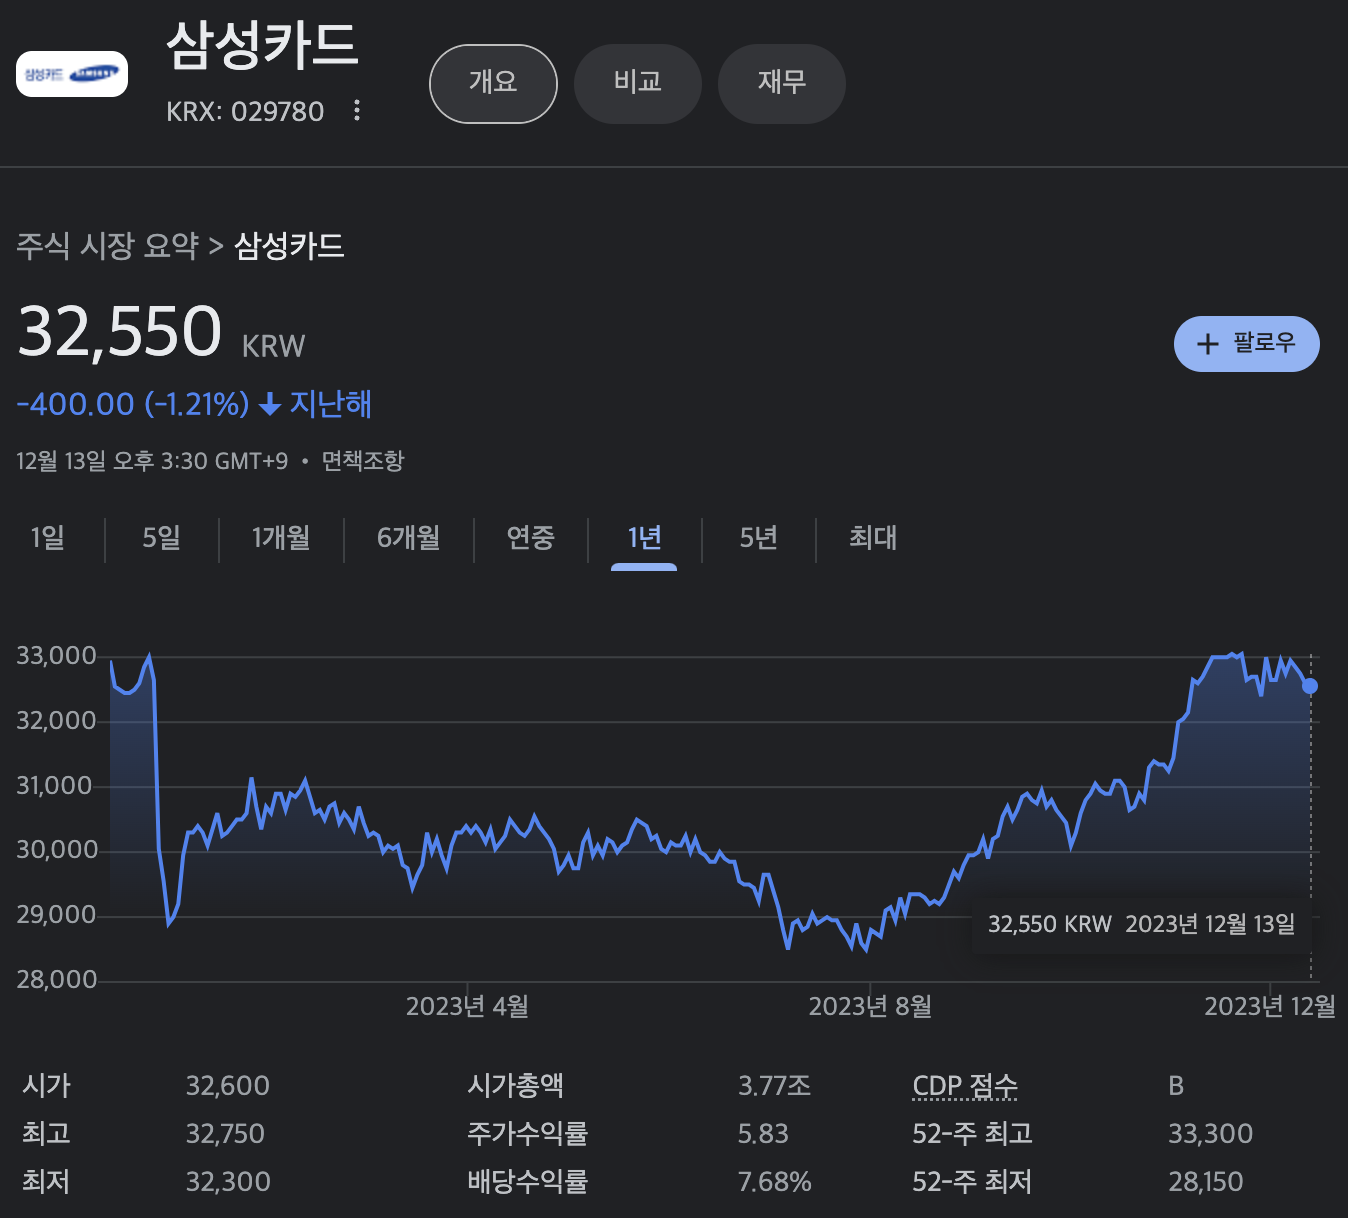Image resolution: width=1348 pixels, height=1218 pixels.
Task: Click the 배당수익률 label
Action: tap(528, 1182)
